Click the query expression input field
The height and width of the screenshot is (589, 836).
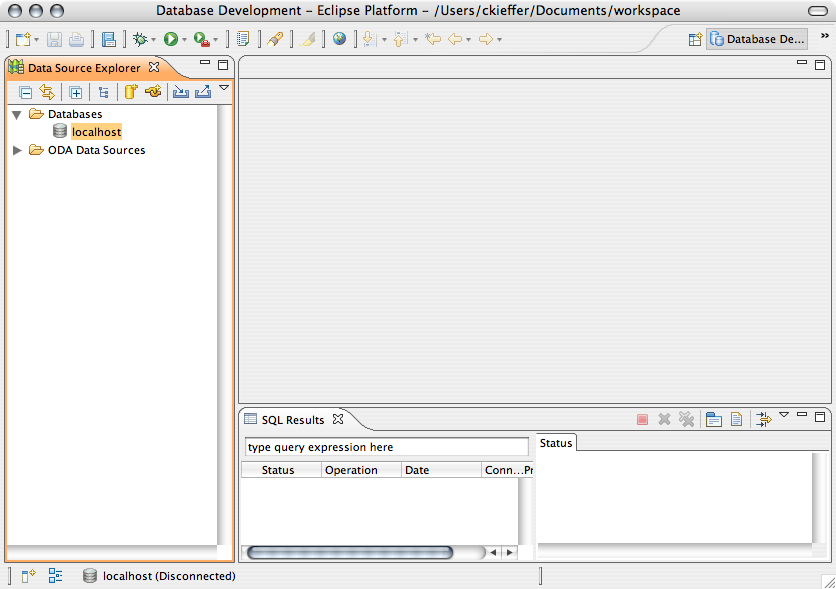(x=387, y=447)
